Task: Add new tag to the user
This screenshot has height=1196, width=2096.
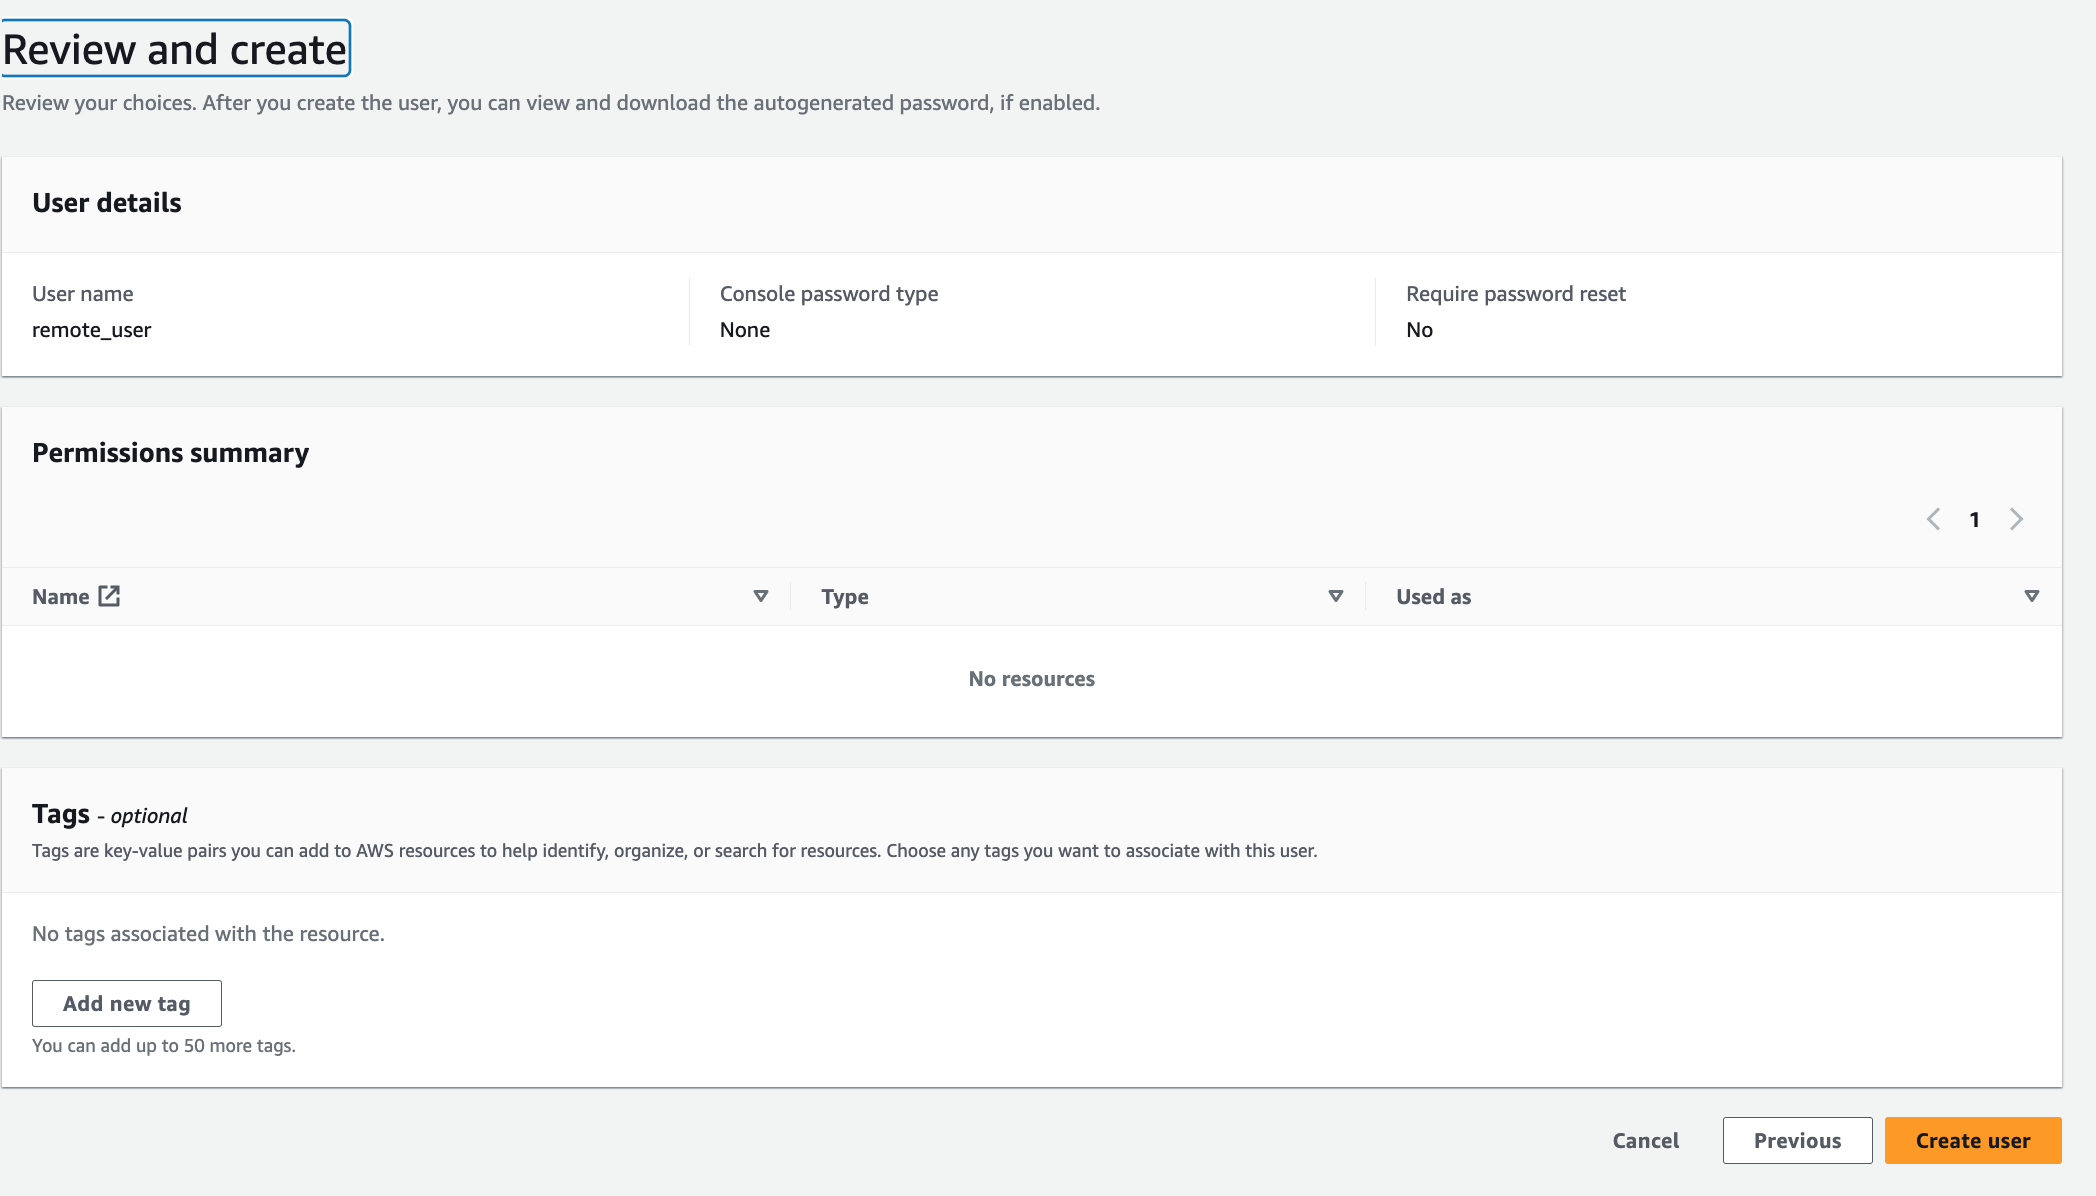Action: [x=127, y=1003]
